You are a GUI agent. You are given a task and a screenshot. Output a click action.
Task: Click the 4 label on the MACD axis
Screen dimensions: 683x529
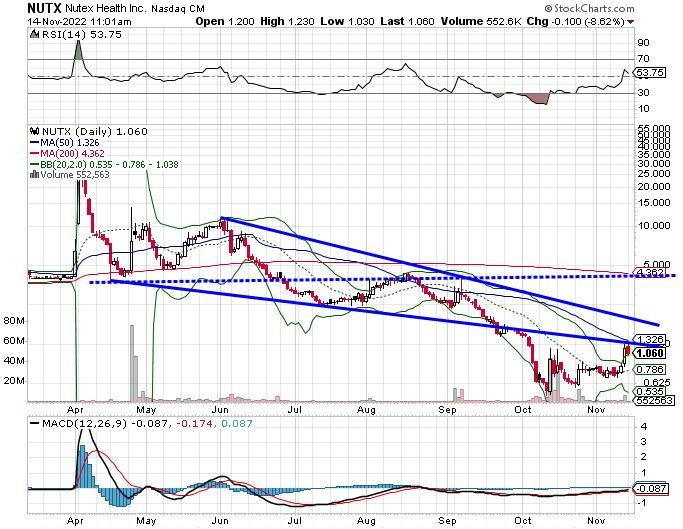coord(644,427)
